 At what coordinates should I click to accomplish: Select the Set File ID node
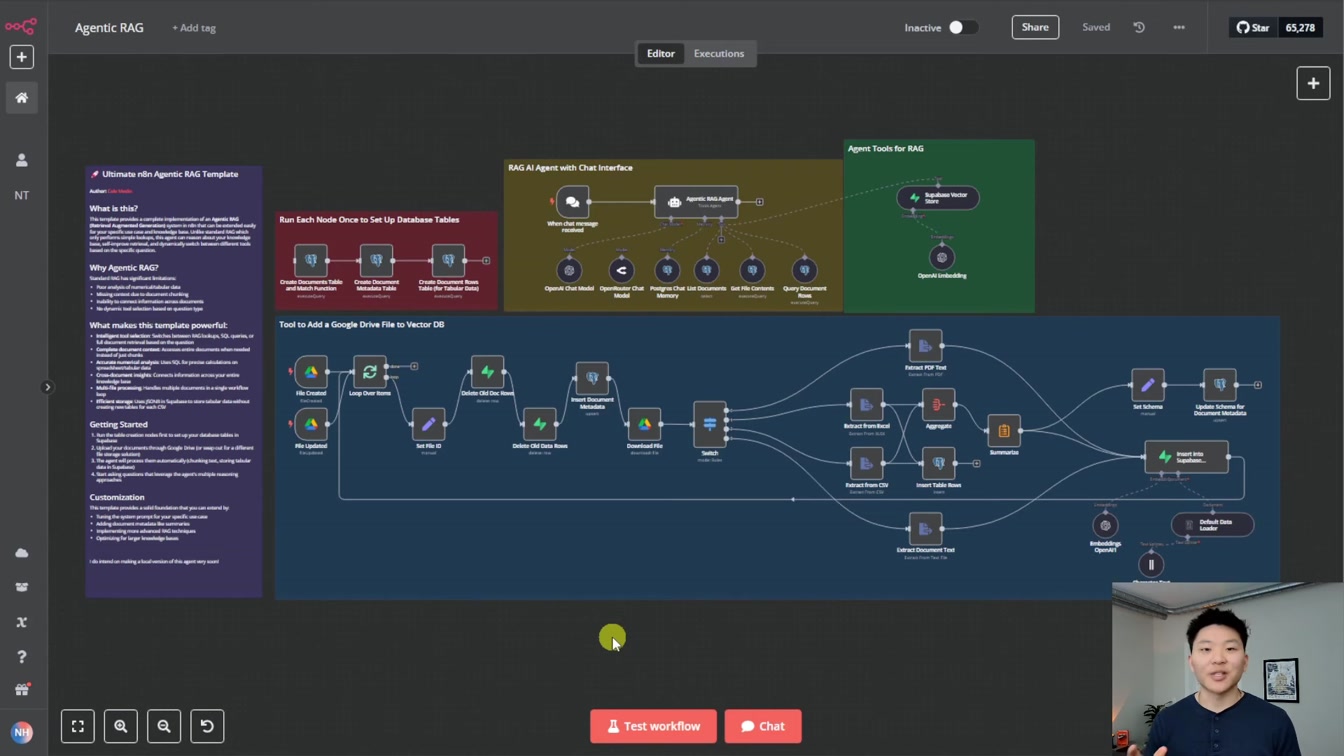pyautogui.click(x=428, y=424)
